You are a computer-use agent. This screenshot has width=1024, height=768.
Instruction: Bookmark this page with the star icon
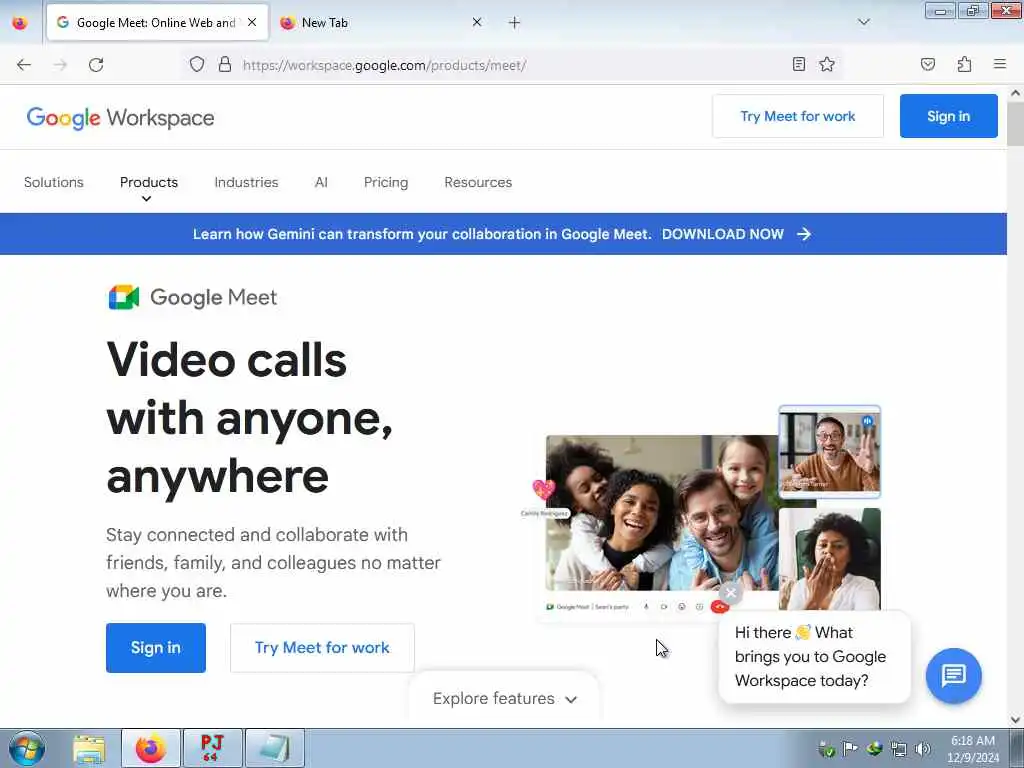pyautogui.click(x=827, y=64)
